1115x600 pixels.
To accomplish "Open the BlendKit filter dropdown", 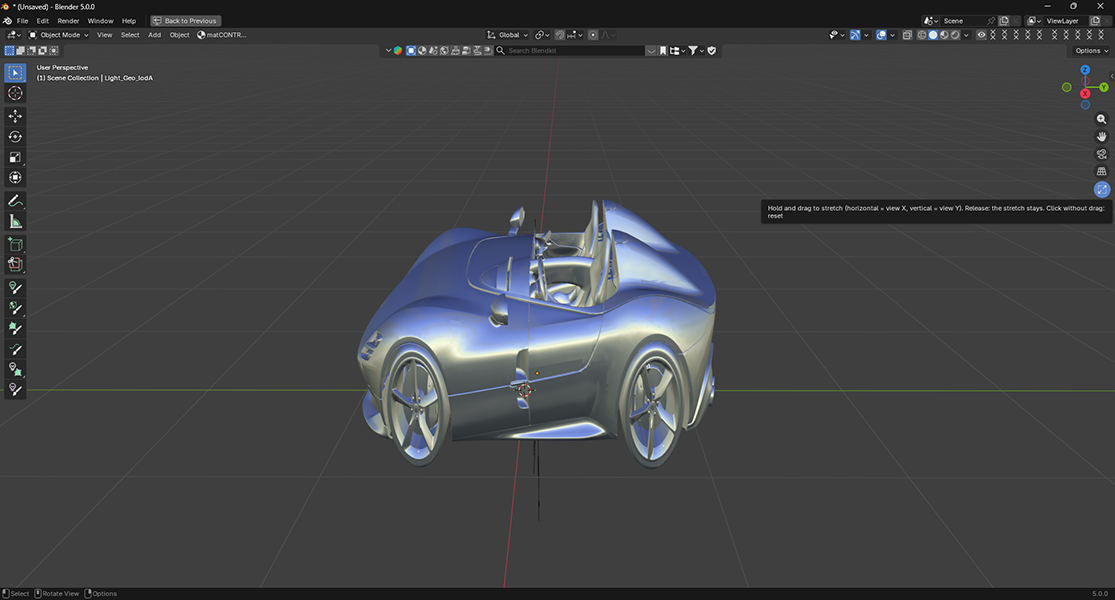I will [x=695, y=50].
